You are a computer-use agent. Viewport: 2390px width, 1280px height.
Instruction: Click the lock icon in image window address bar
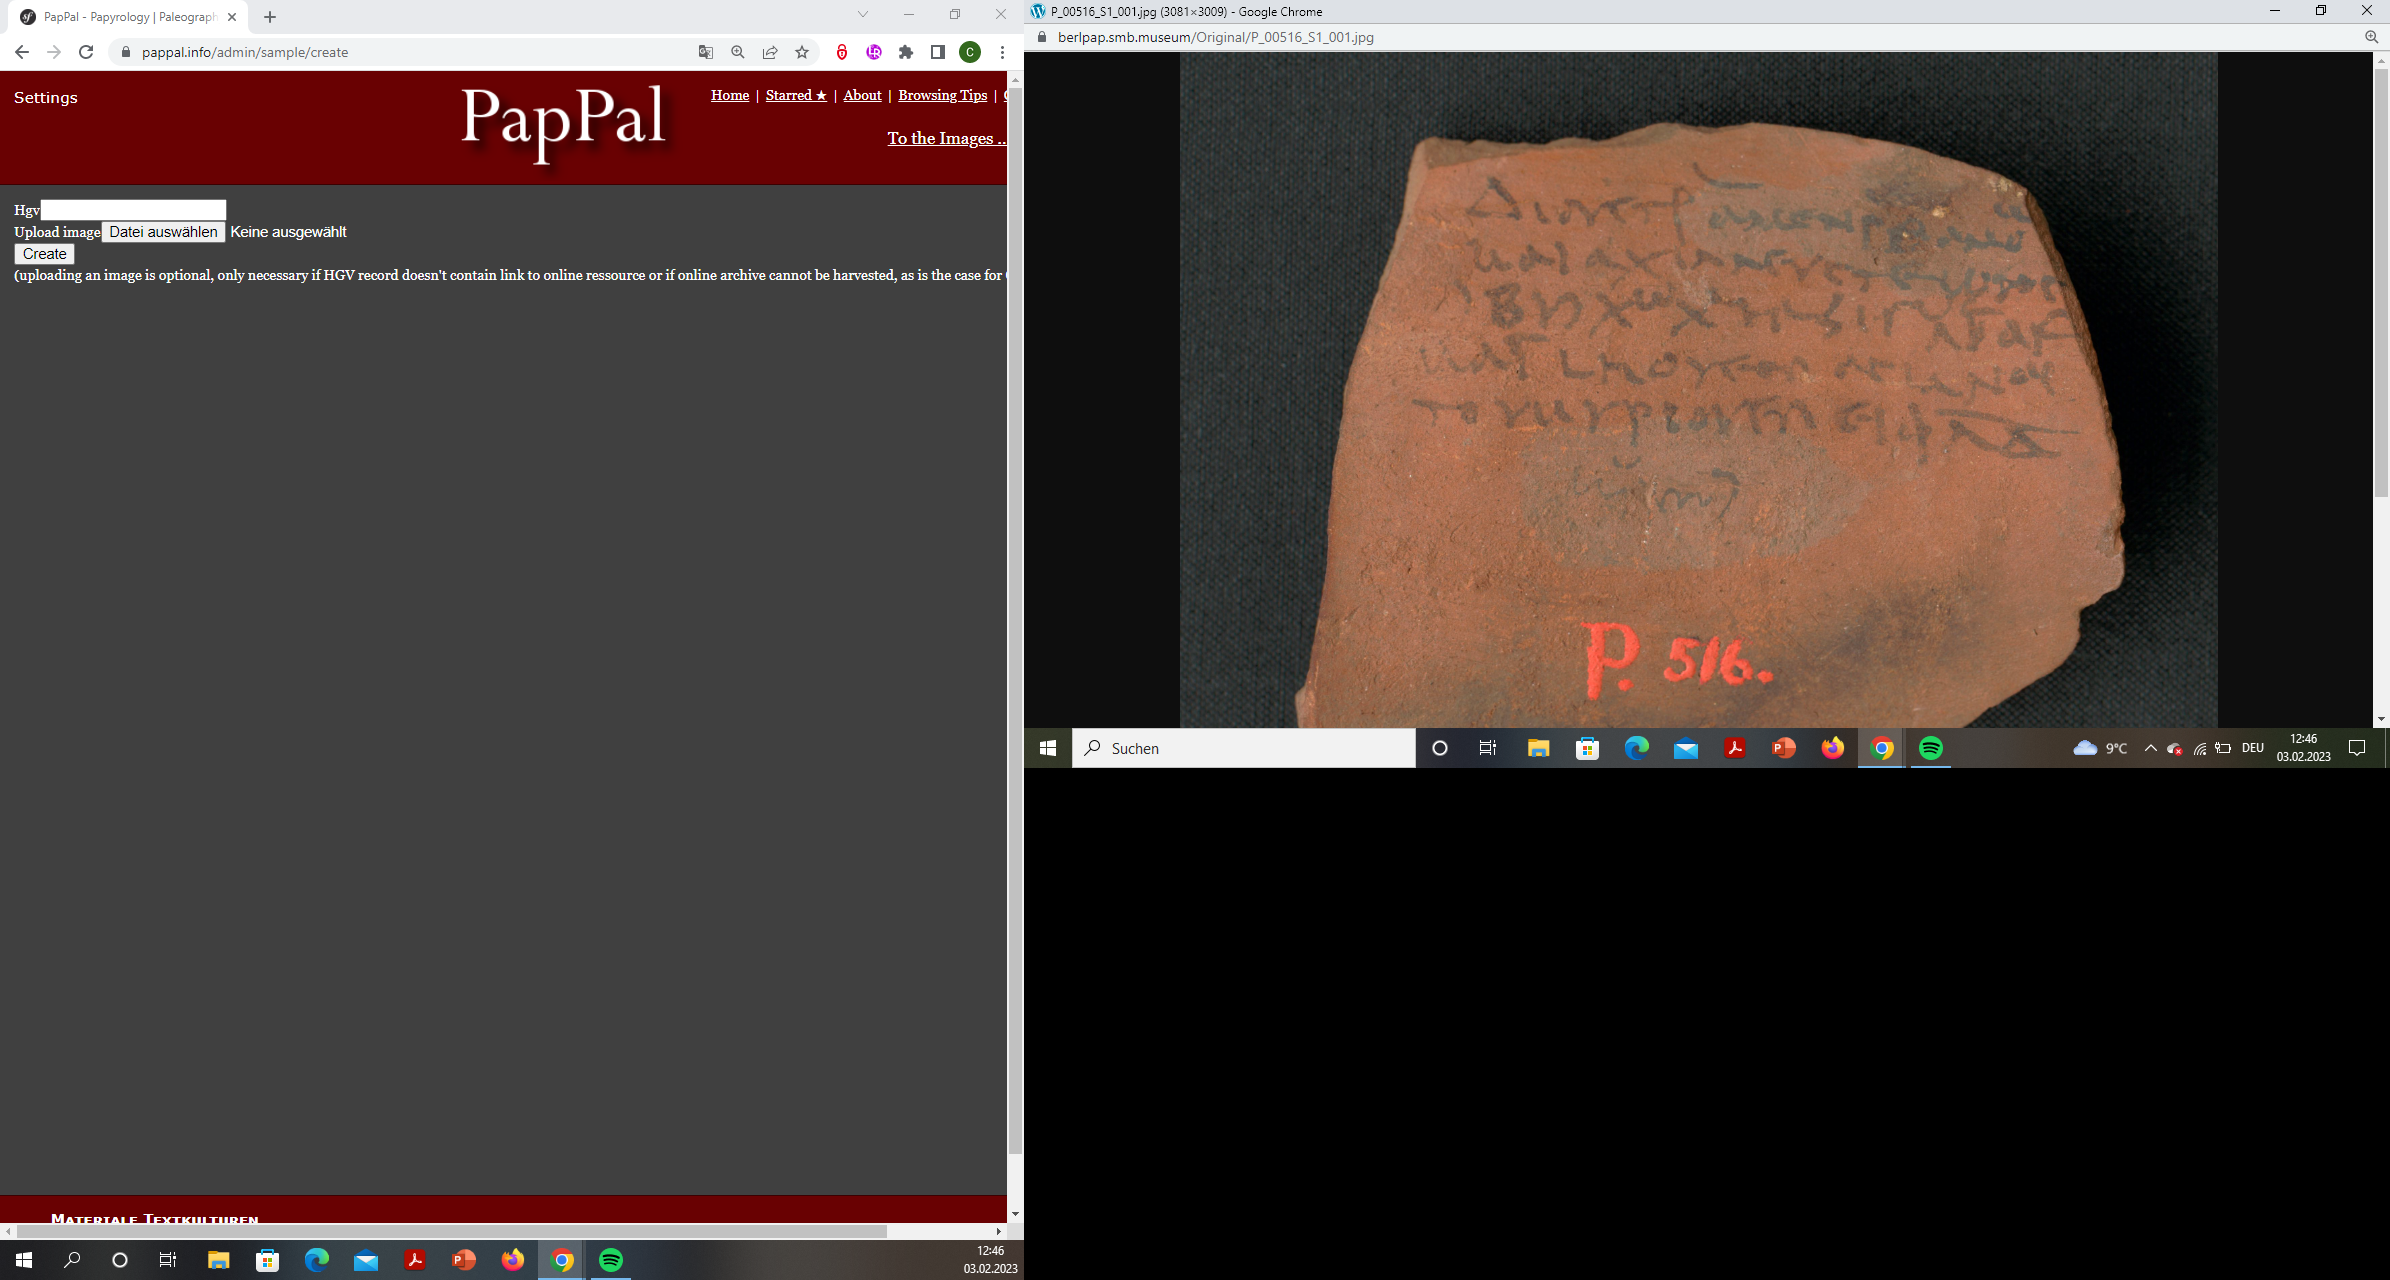tap(1042, 37)
